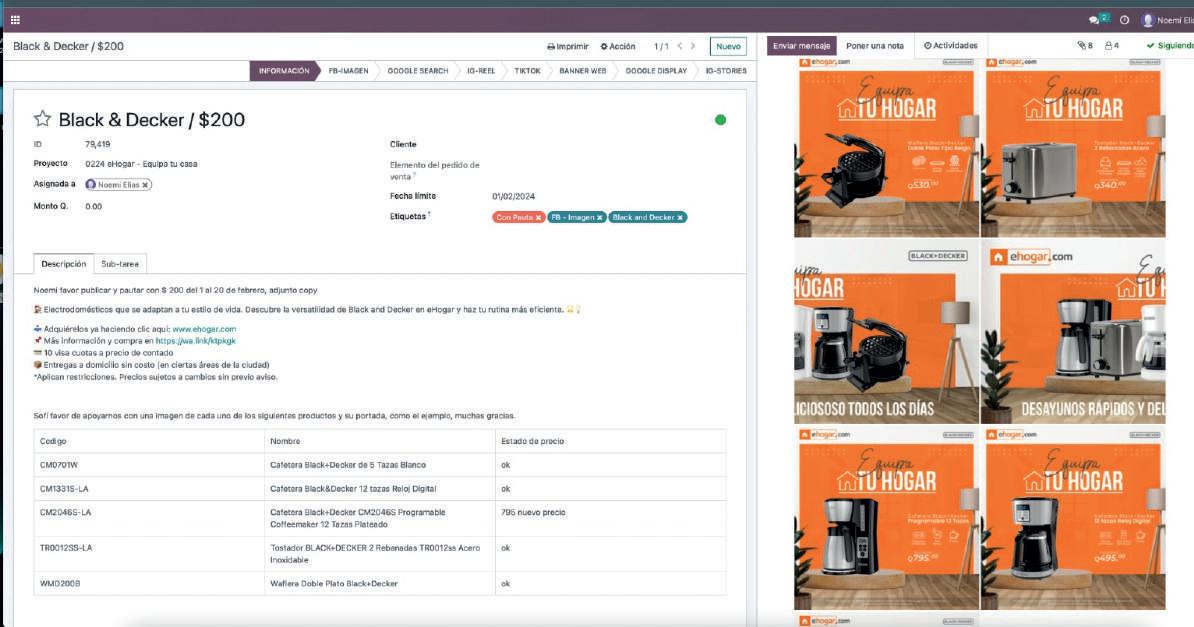This screenshot has width=1194, height=627.
Task: Click table cell WM0200B
Action: click(150, 584)
